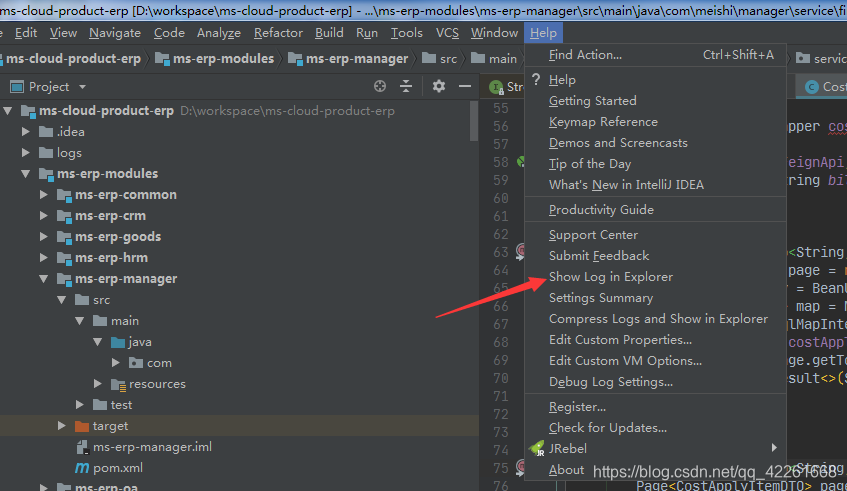The width and height of the screenshot is (847, 491).
Task: Click the Project view window icon
Action: 17,86
